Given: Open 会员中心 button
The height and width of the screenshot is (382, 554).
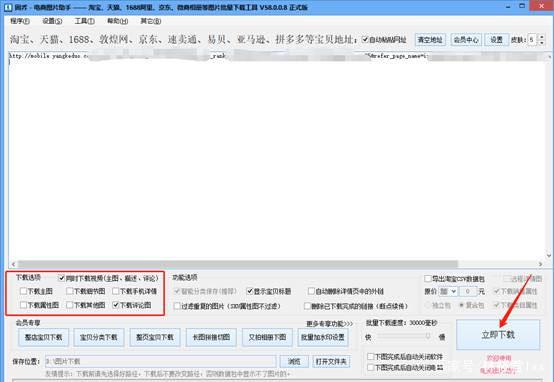Looking at the screenshot, I should (466, 40).
